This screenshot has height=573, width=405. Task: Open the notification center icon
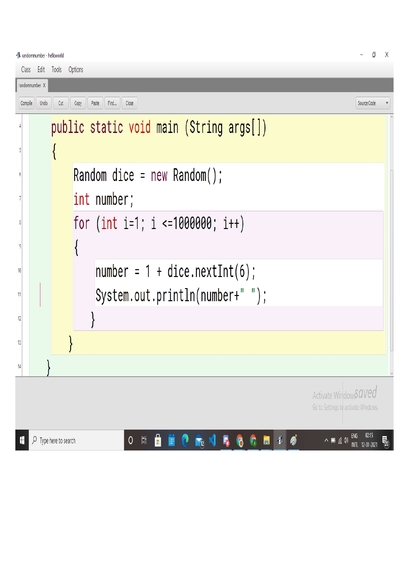[386, 441]
